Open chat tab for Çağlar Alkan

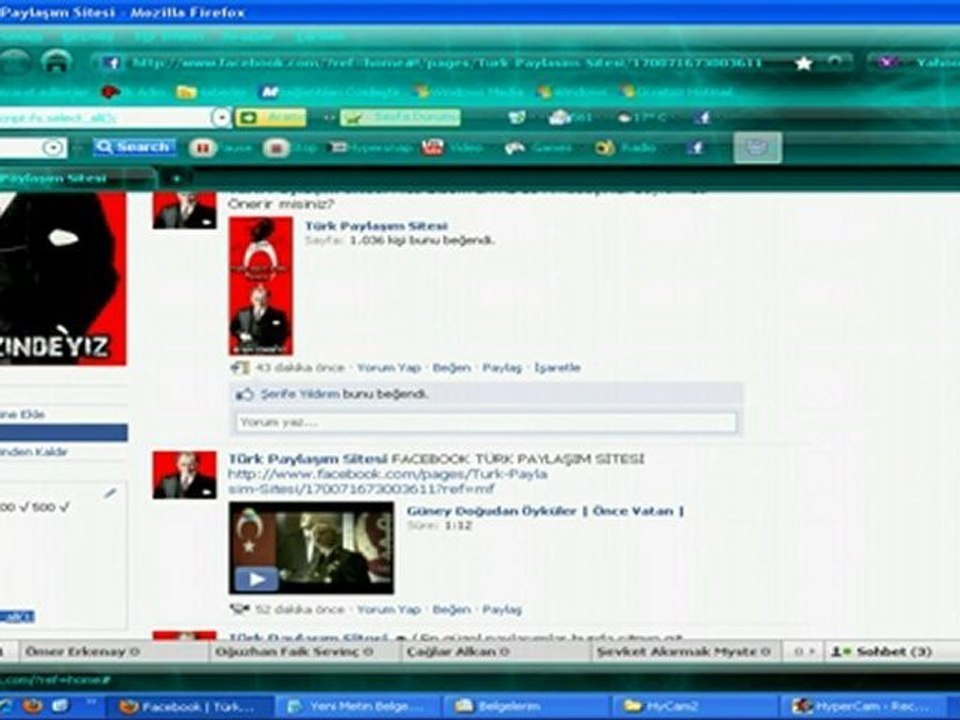tap(495, 652)
